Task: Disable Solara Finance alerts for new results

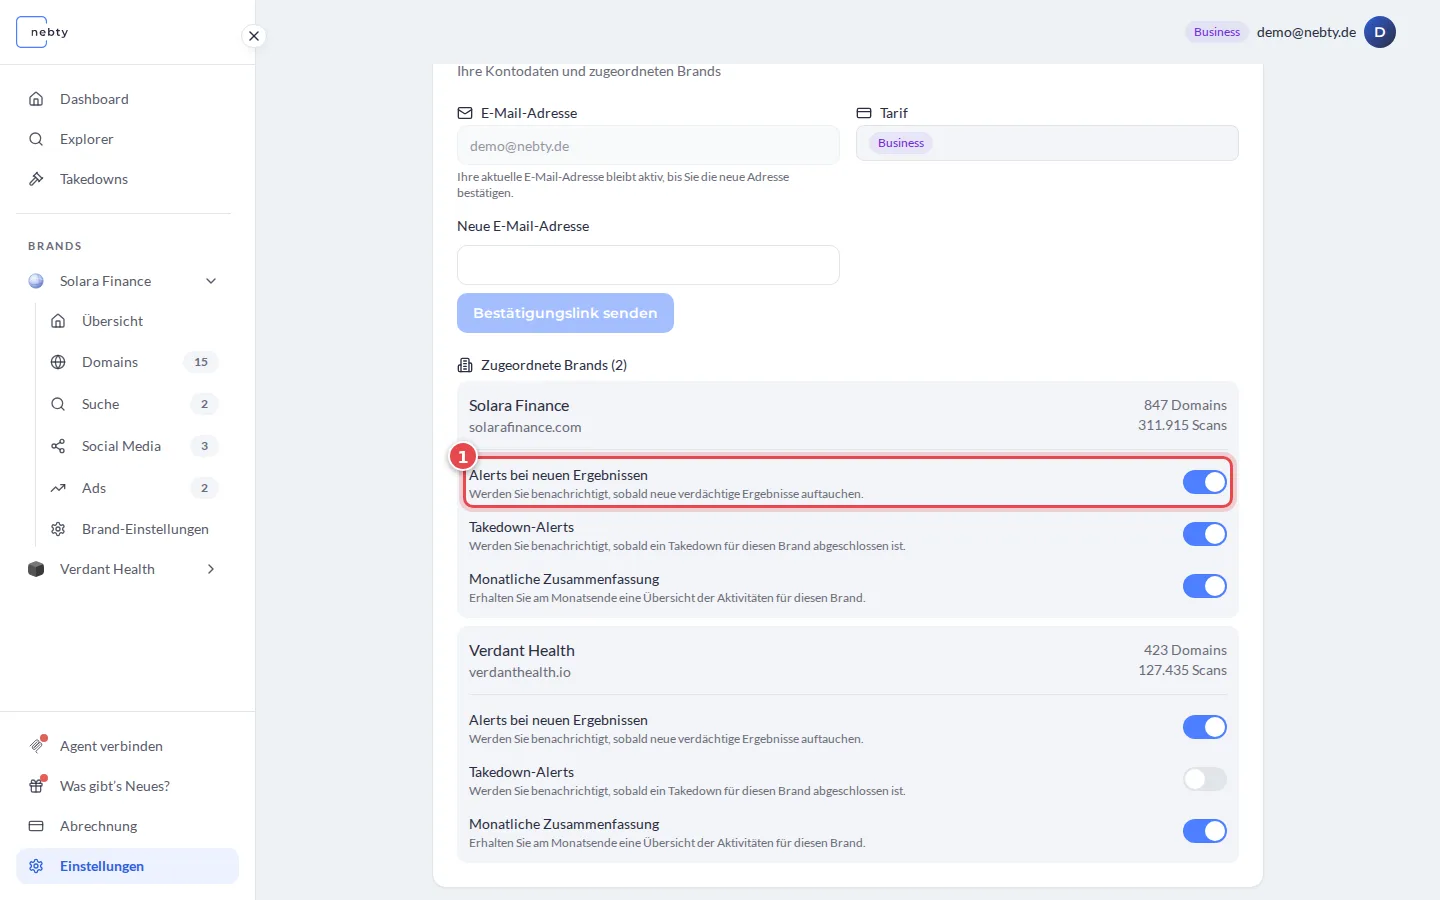Action: (1204, 482)
